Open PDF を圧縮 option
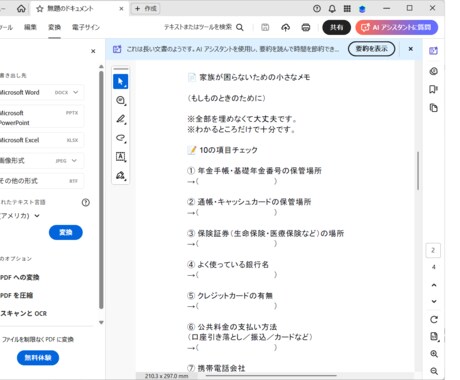Image resolution: width=460 pixels, height=380 pixels. pos(17,295)
